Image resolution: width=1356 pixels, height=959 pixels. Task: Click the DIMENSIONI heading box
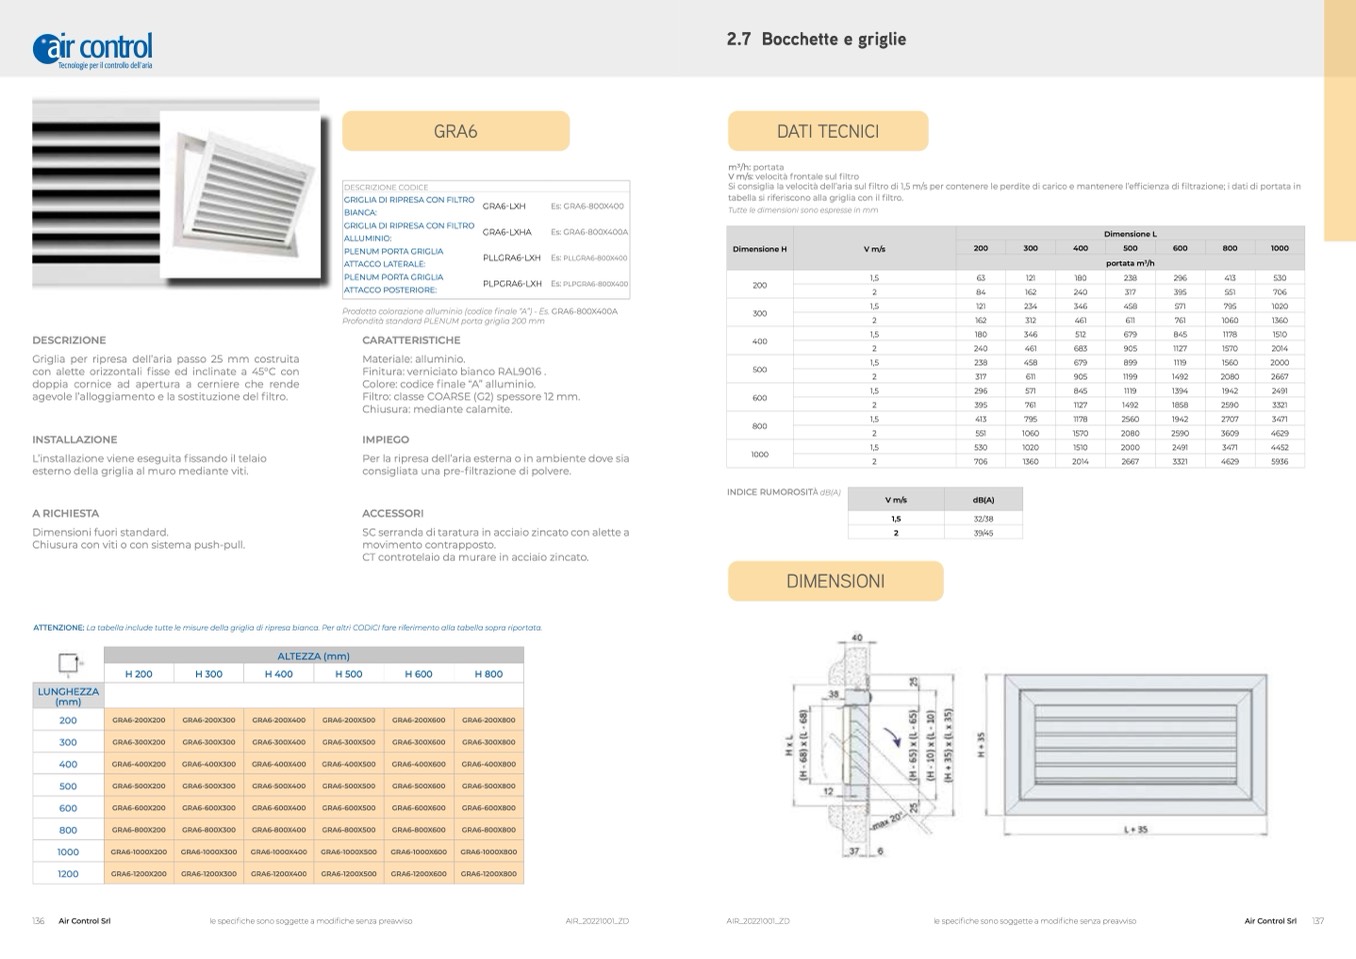click(835, 581)
